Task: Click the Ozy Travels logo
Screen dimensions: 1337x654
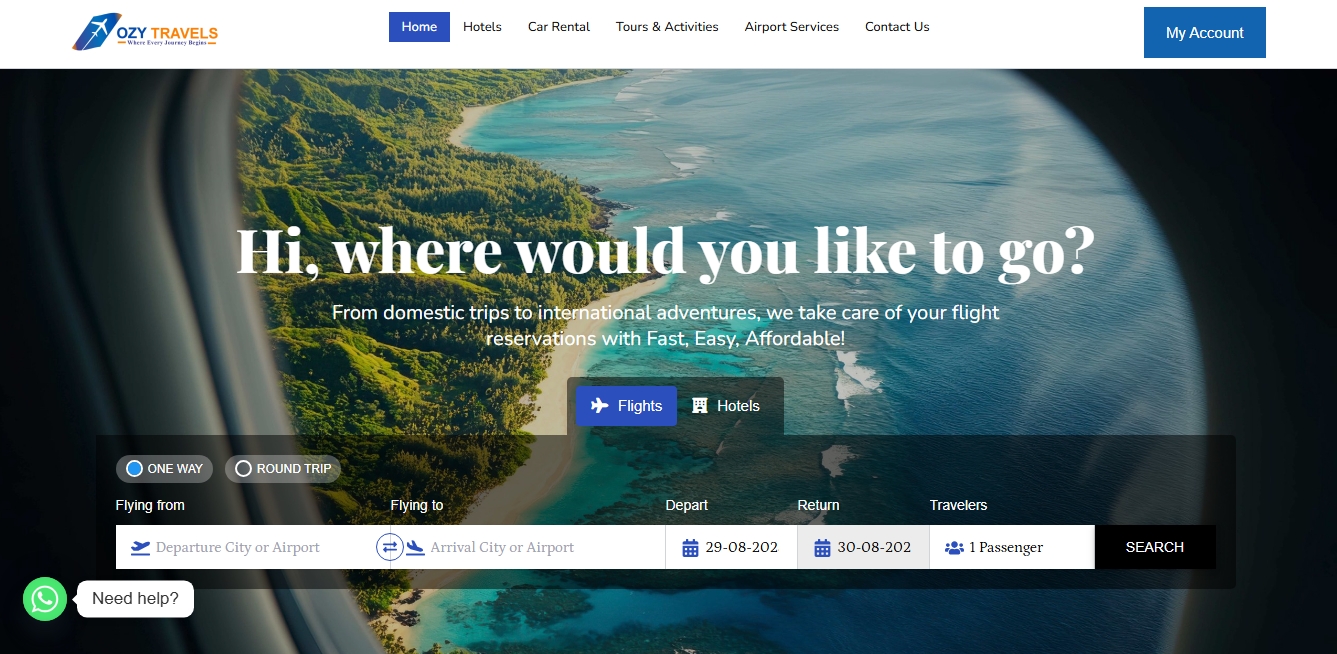Action: tap(145, 32)
